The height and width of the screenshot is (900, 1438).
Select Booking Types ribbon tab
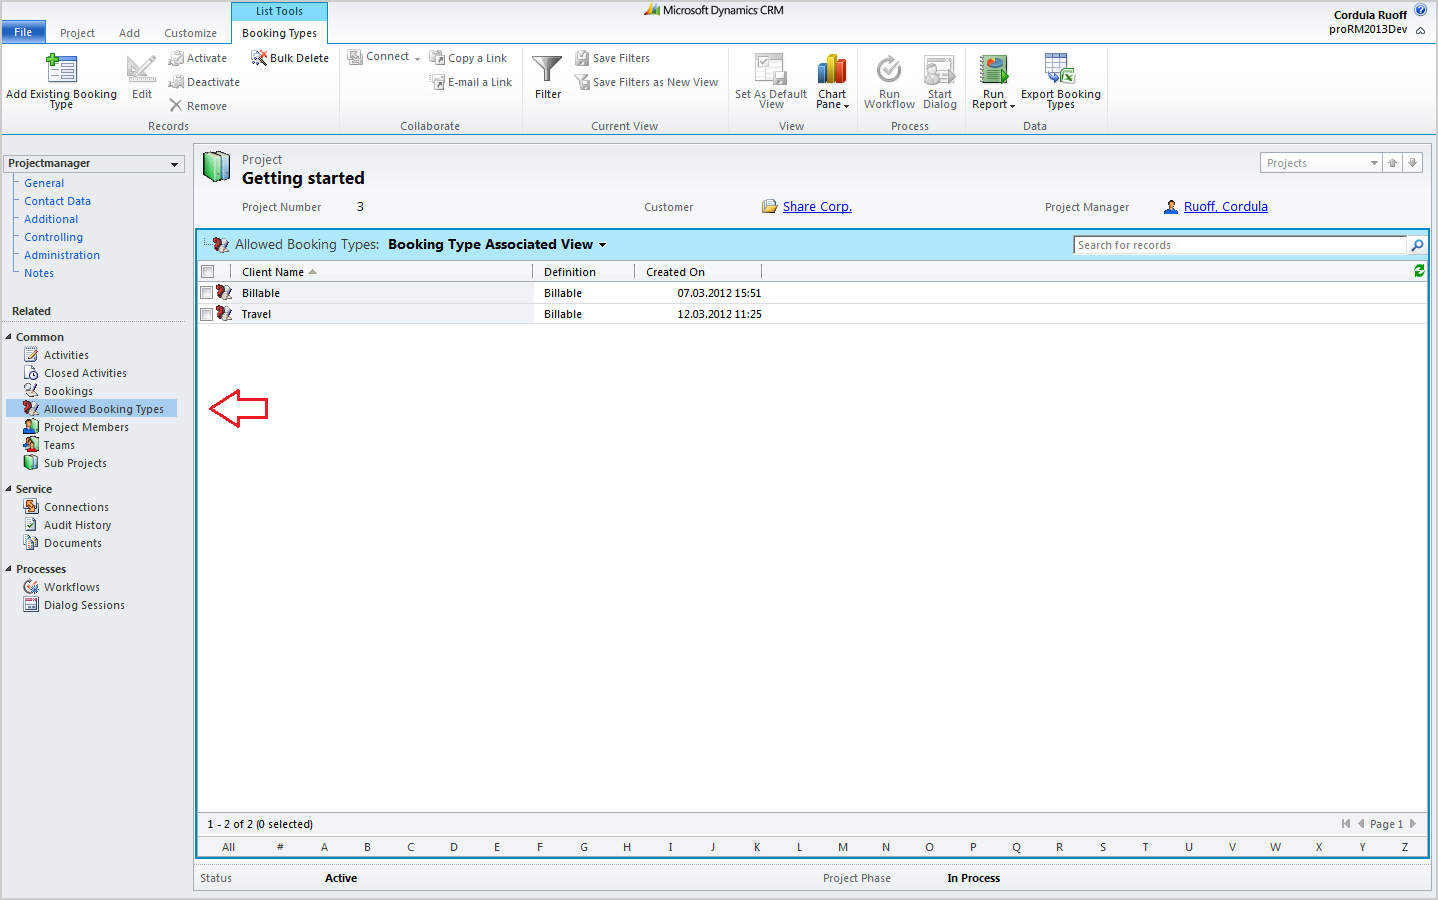[279, 33]
